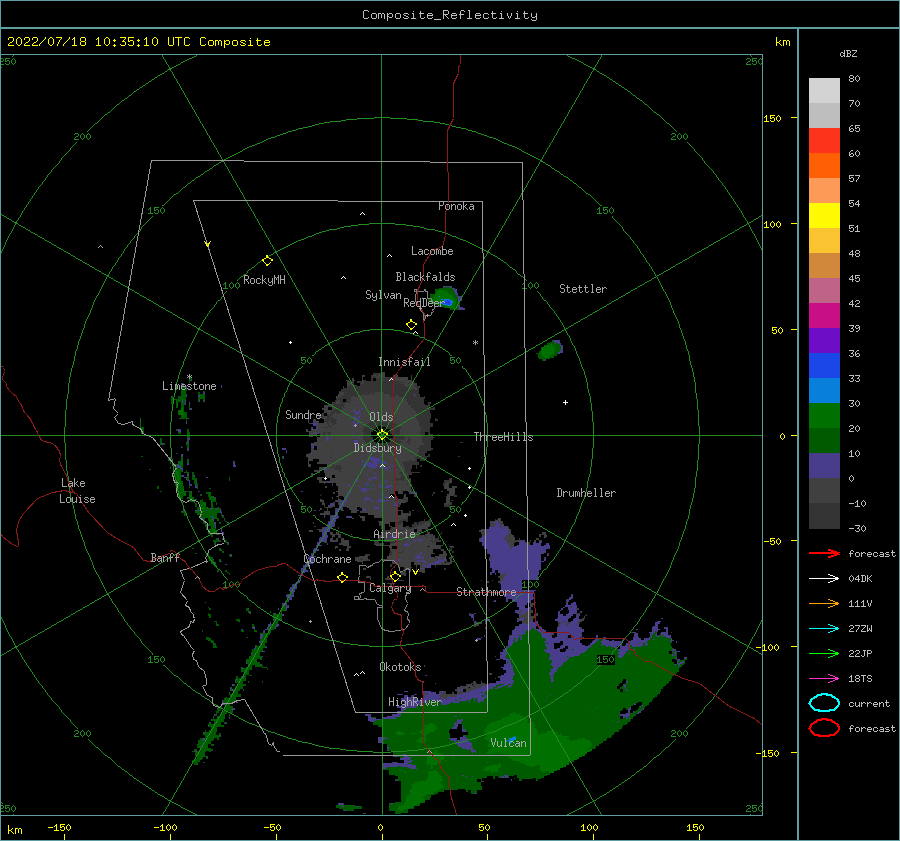Click the Limestone label
The width and height of the screenshot is (900, 841).
click(x=189, y=386)
